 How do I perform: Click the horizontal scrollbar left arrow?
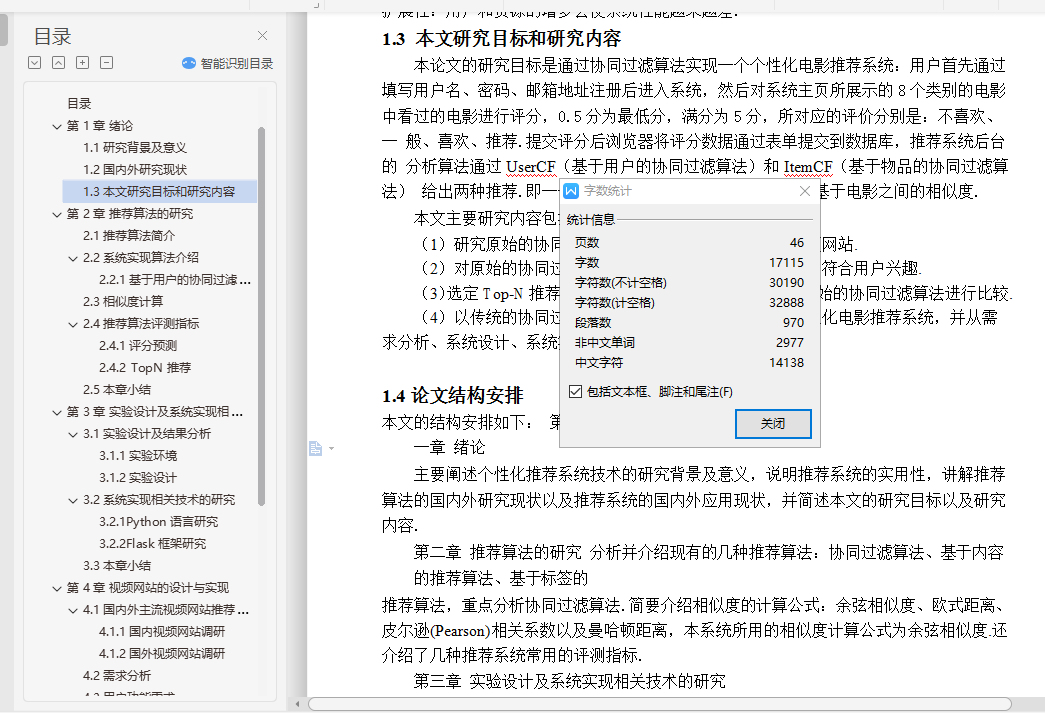coord(297,704)
